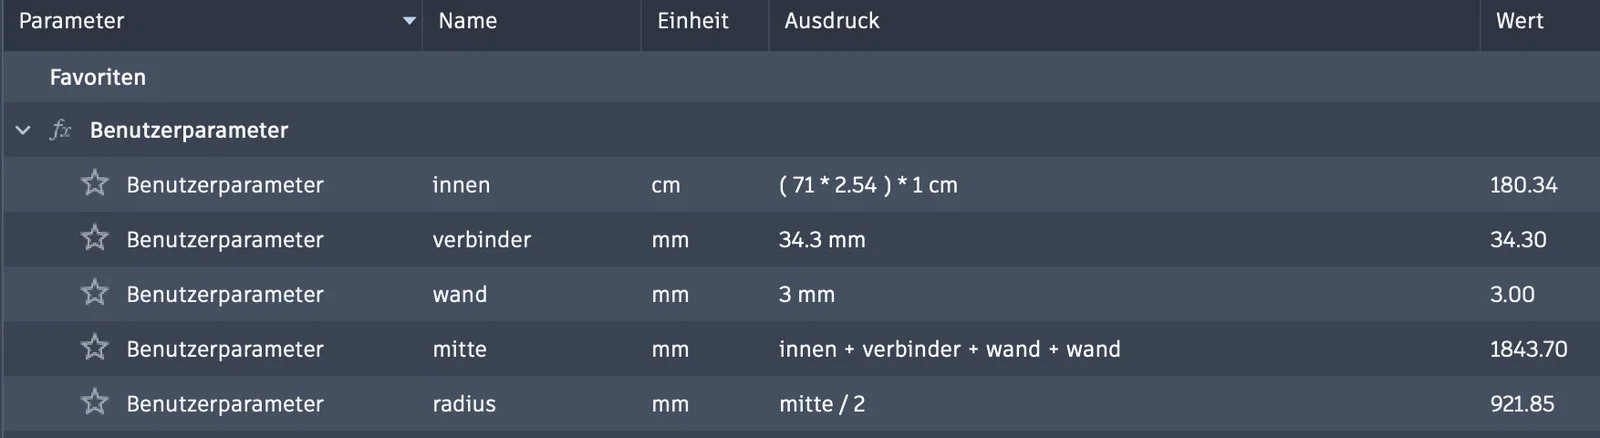
Task: Click the 'mitte / 2' expression cell
Action: pos(822,404)
